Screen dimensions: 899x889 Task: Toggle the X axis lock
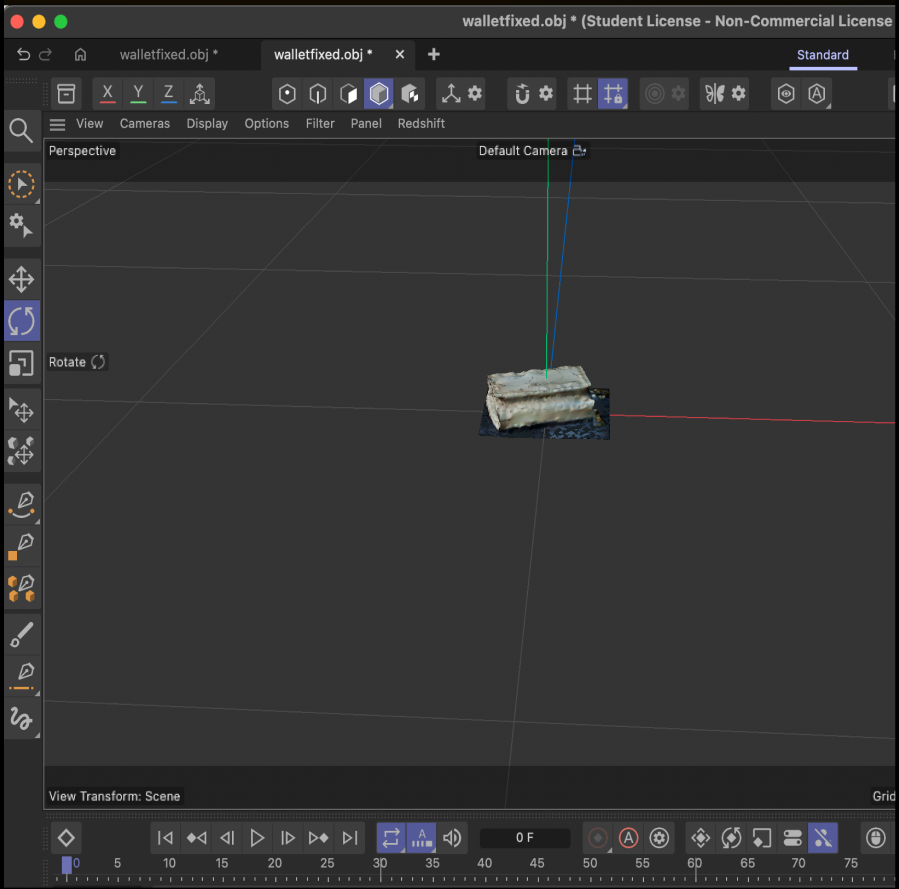coord(108,94)
